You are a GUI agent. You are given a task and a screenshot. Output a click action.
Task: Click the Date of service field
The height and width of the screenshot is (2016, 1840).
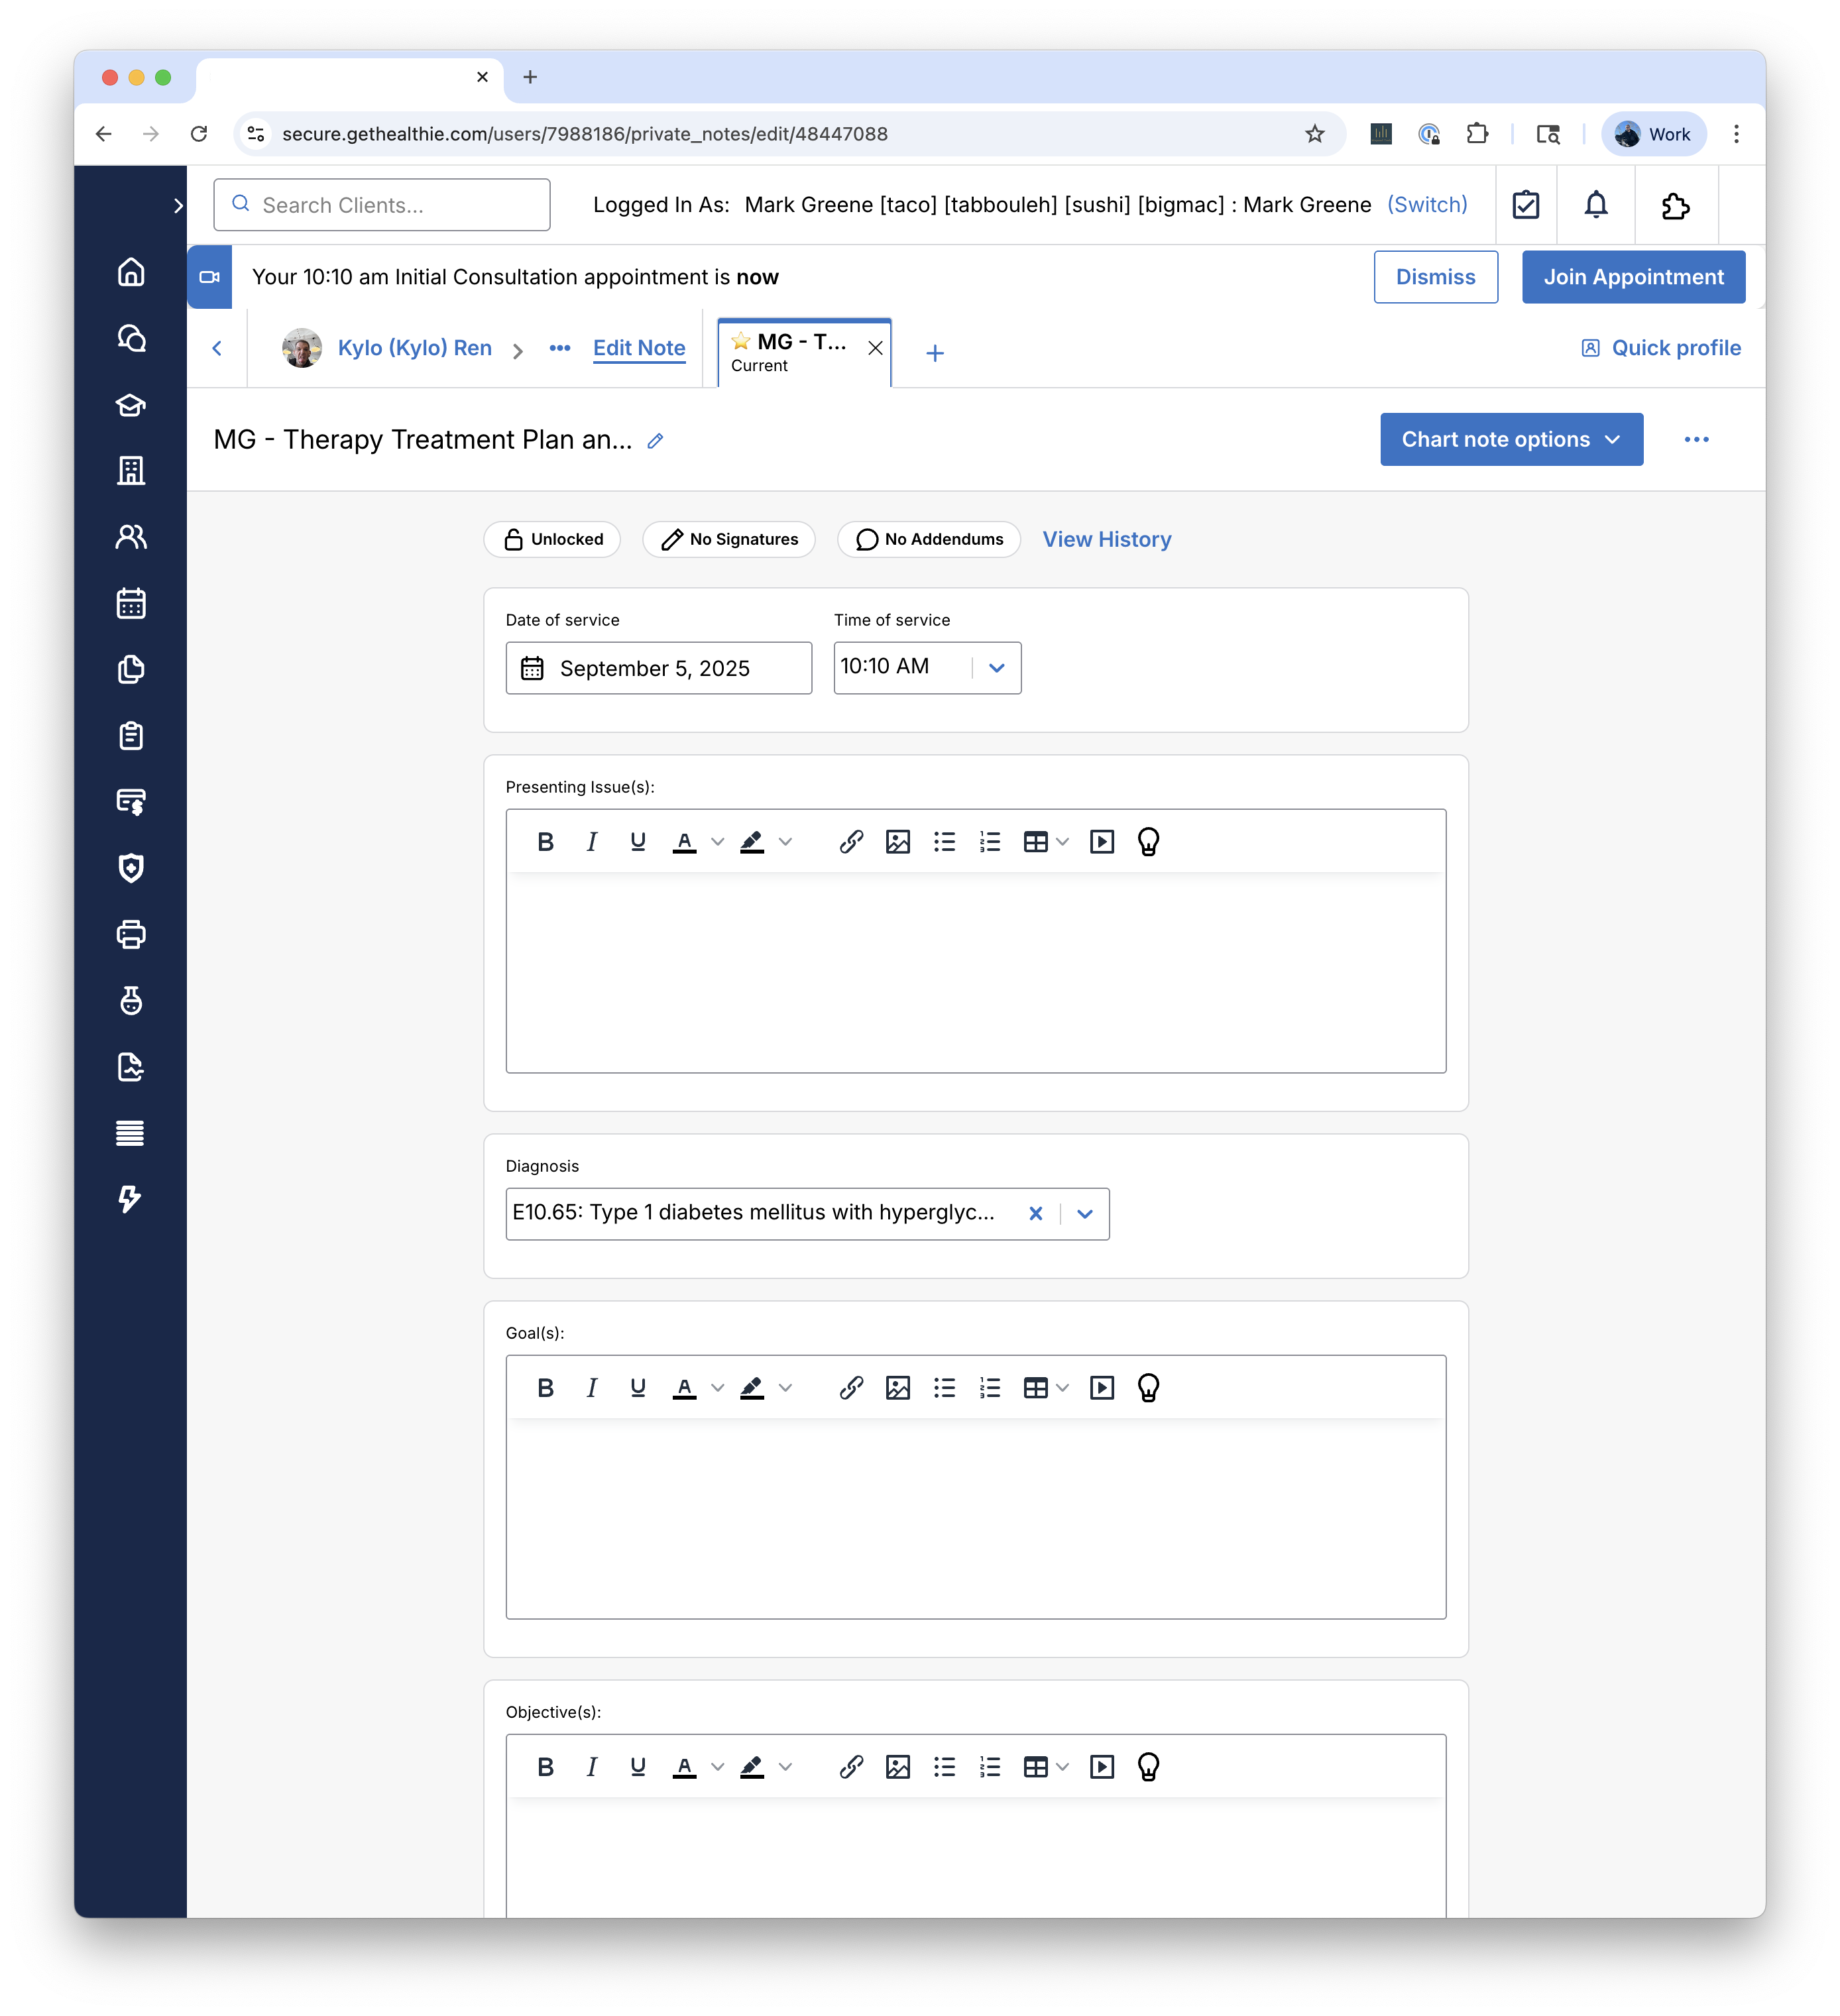658,668
